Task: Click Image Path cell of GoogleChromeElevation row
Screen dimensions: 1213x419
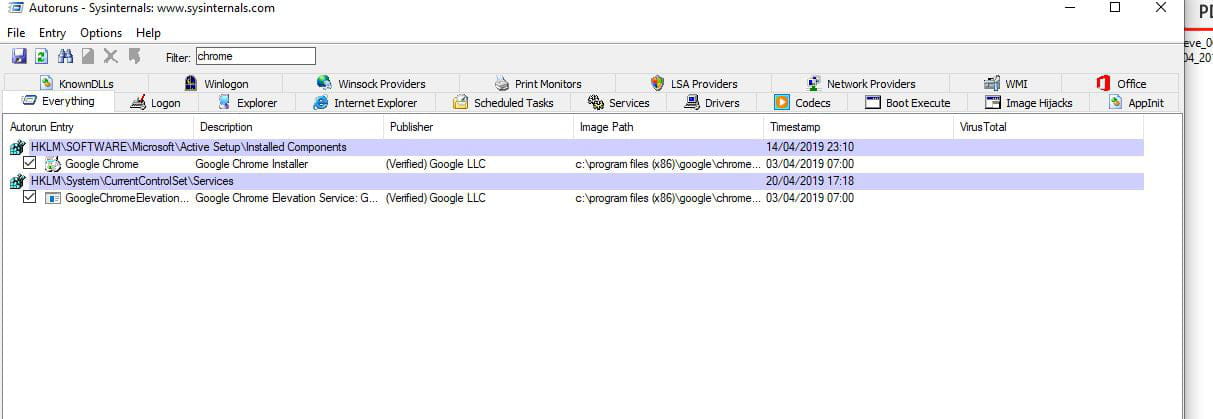Action: [x=668, y=198]
